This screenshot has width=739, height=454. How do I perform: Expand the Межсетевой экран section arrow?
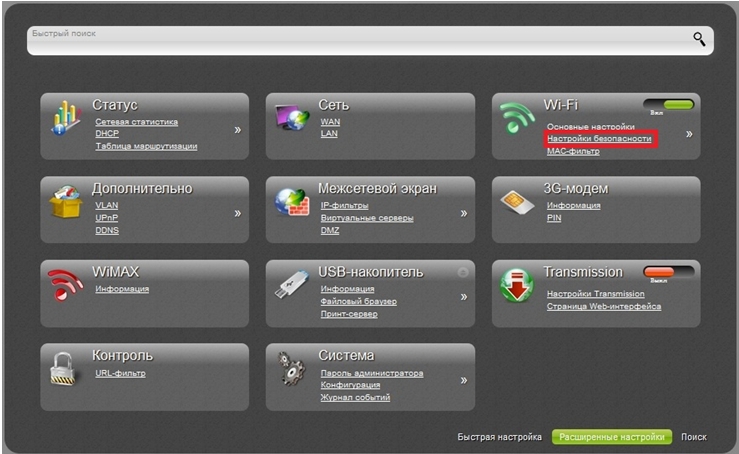pyautogui.click(x=463, y=213)
